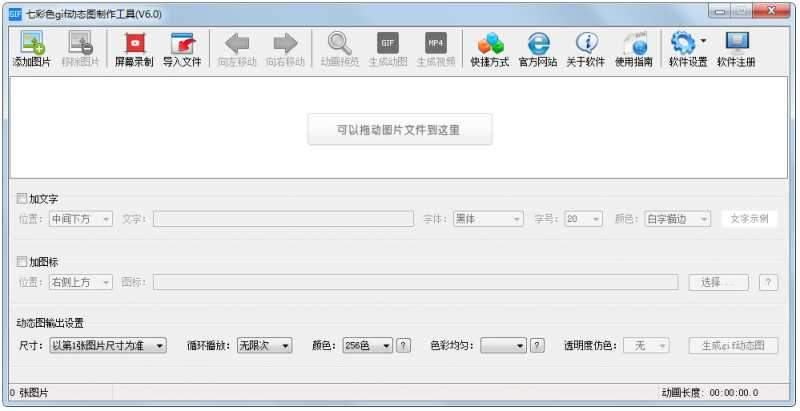Open the text 位置 dropdown showing 中间下方
The image size is (800, 411).
pyautogui.click(x=81, y=219)
